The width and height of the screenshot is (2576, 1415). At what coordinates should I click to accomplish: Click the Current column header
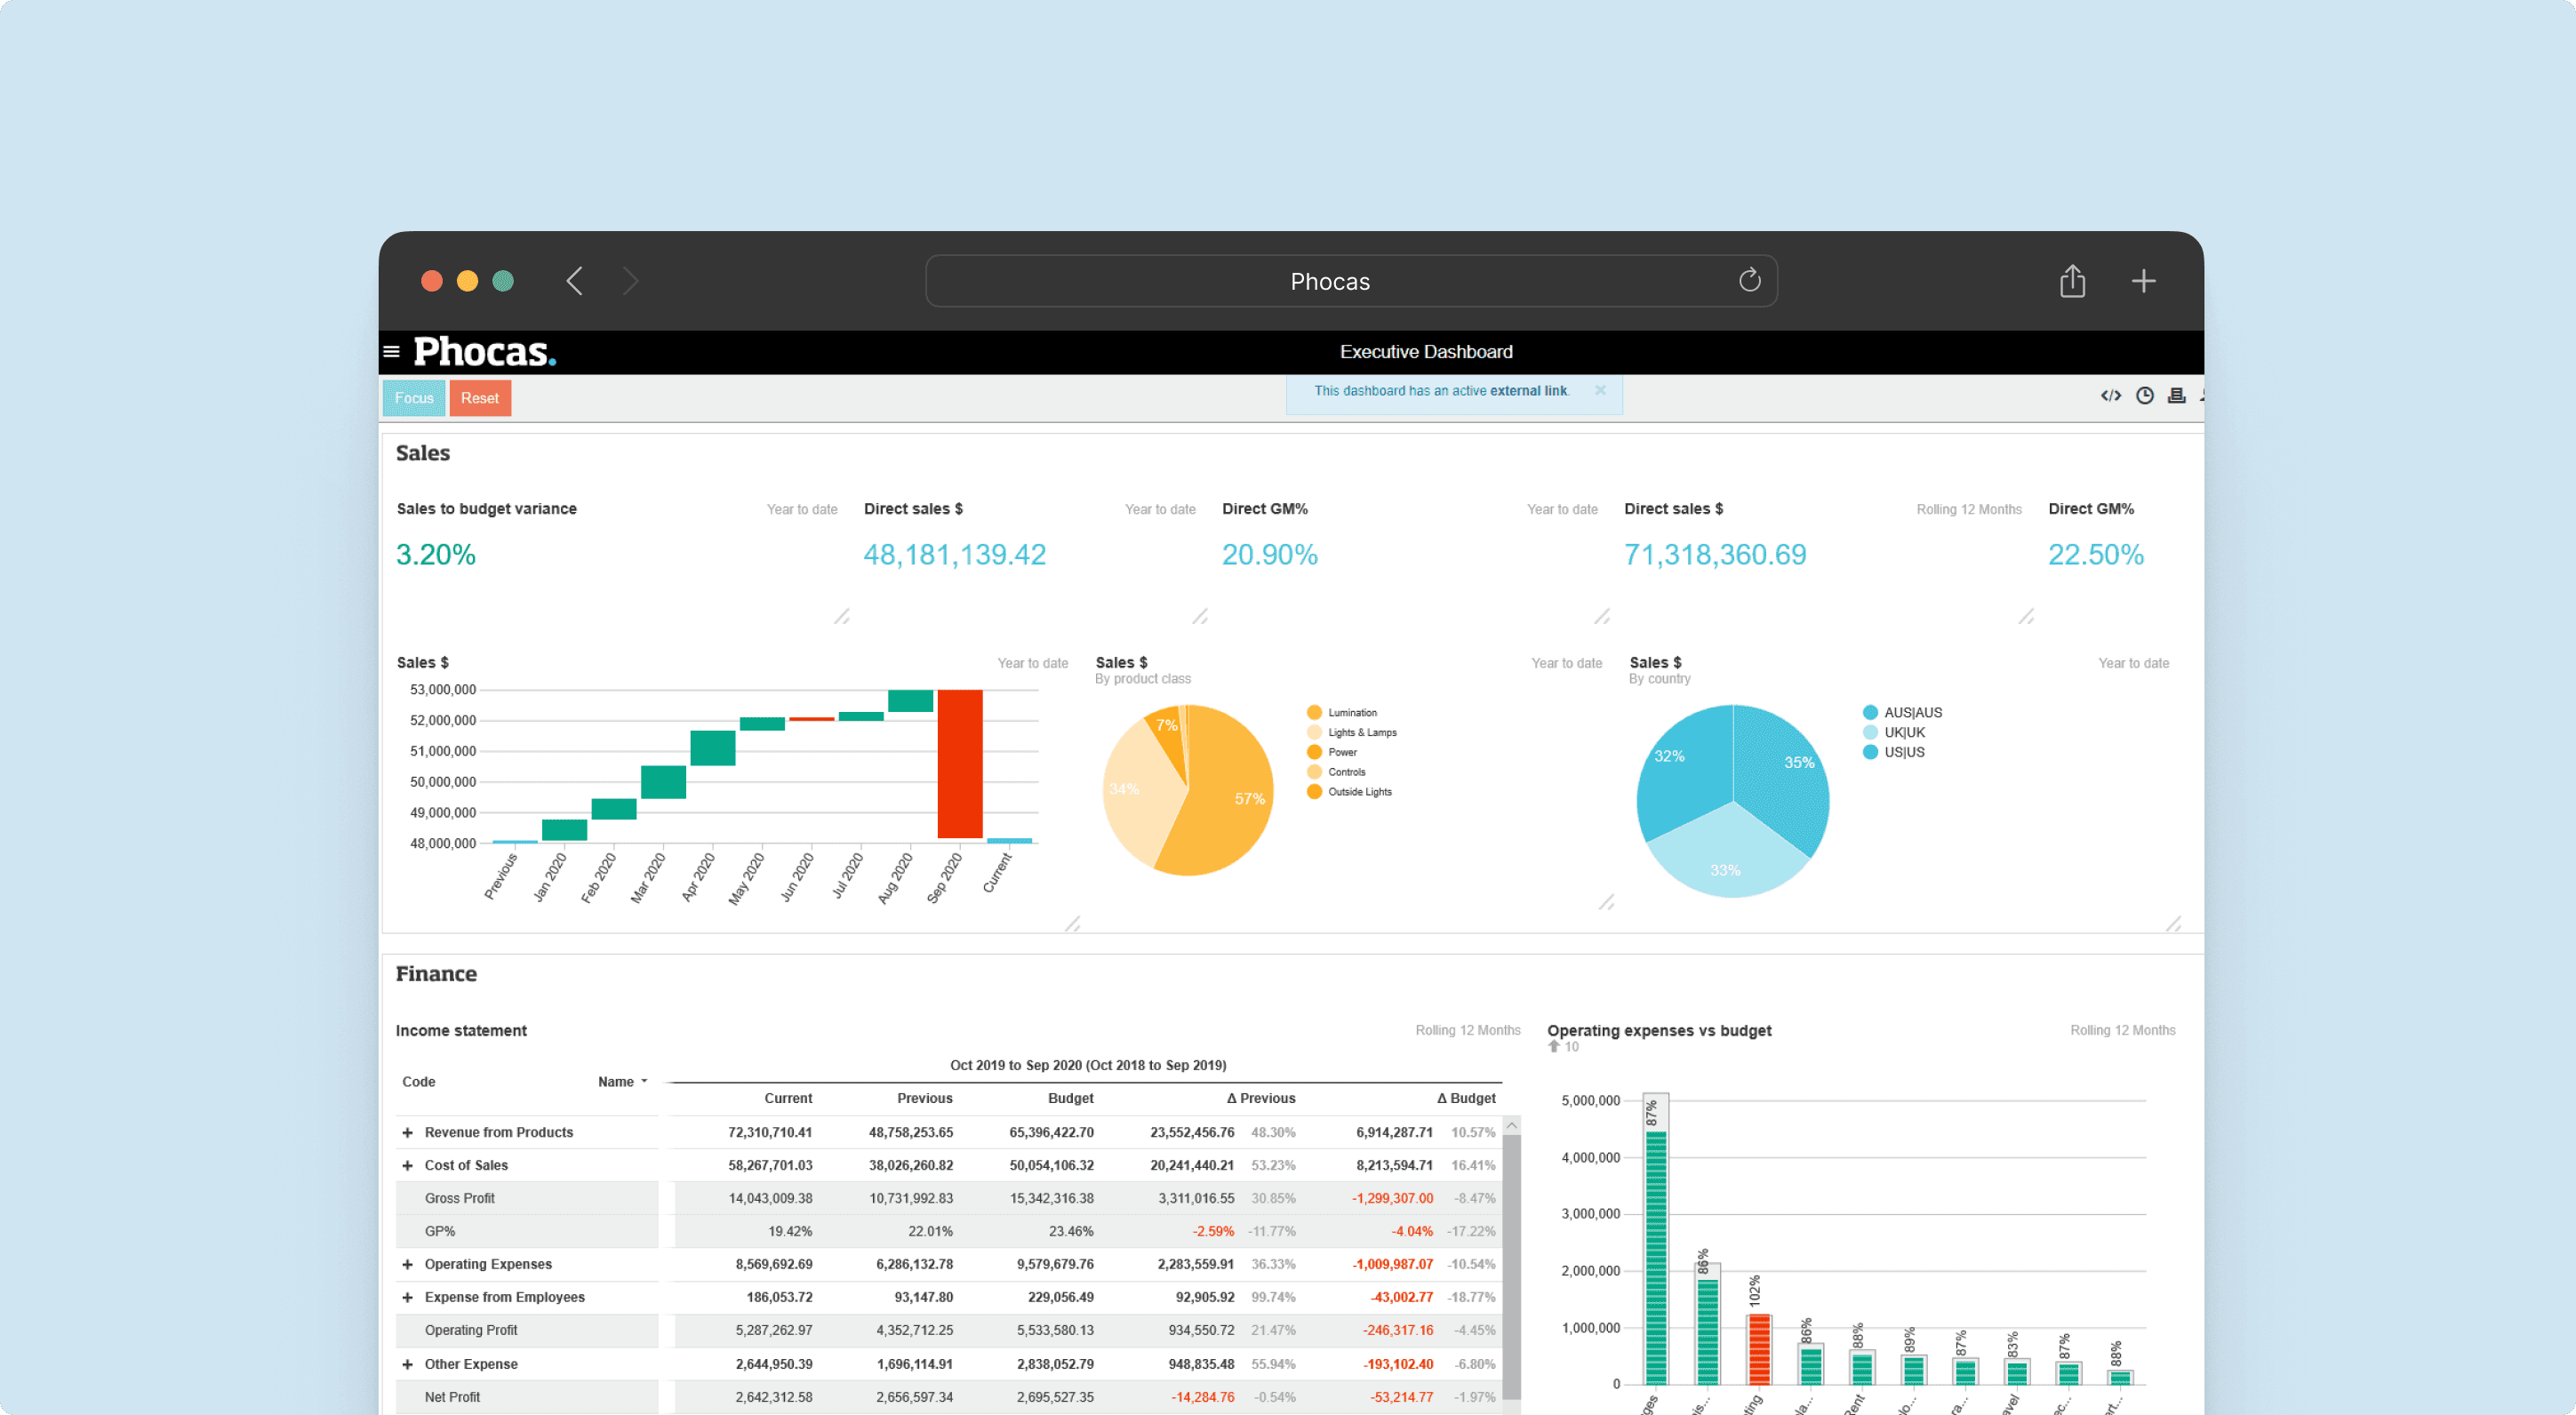coord(788,1099)
